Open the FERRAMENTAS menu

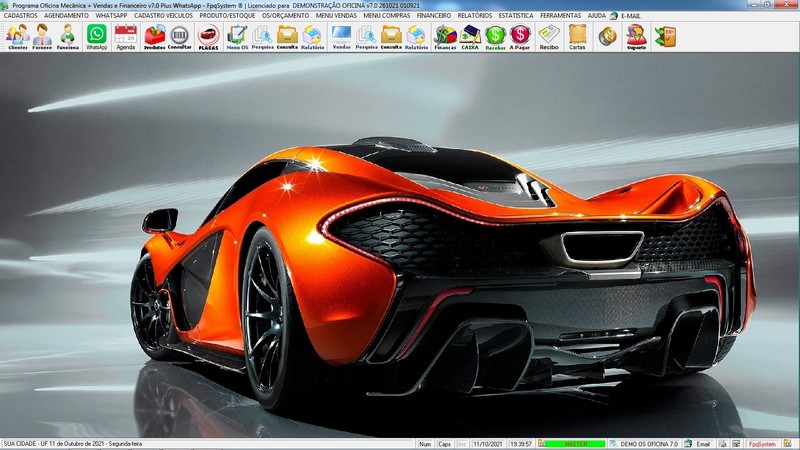(560, 16)
